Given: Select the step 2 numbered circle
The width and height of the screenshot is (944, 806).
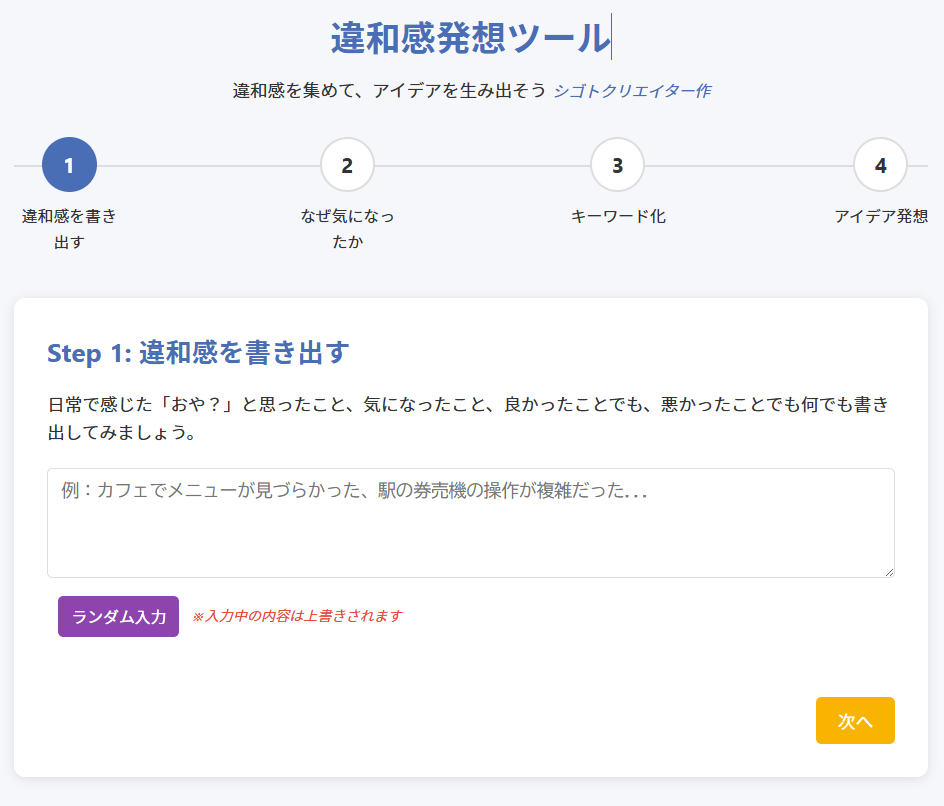Looking at the screenshot, I should pos(347,165).
